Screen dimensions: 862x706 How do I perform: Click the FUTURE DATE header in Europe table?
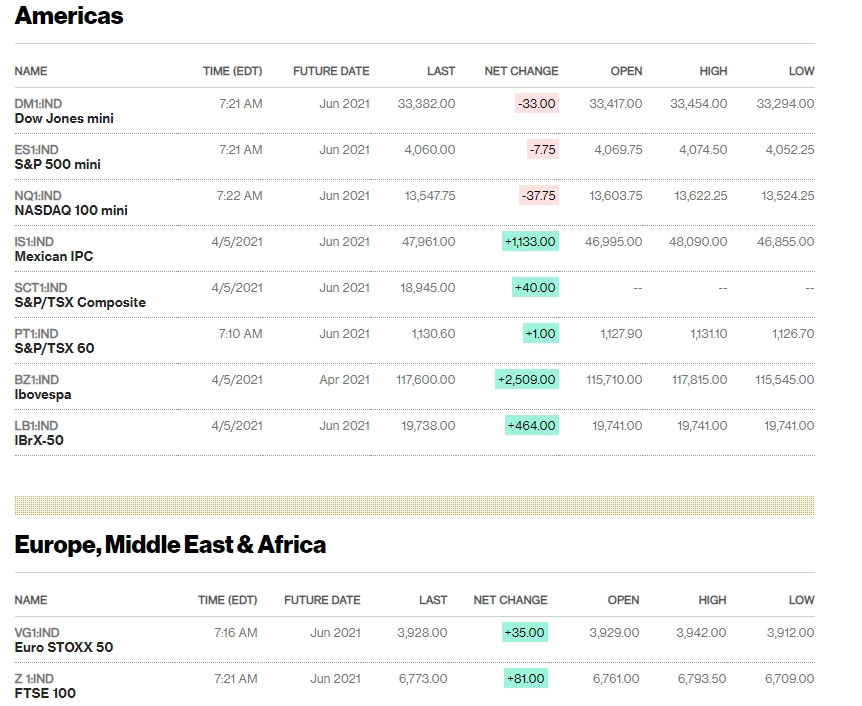[x=322, y=600]
